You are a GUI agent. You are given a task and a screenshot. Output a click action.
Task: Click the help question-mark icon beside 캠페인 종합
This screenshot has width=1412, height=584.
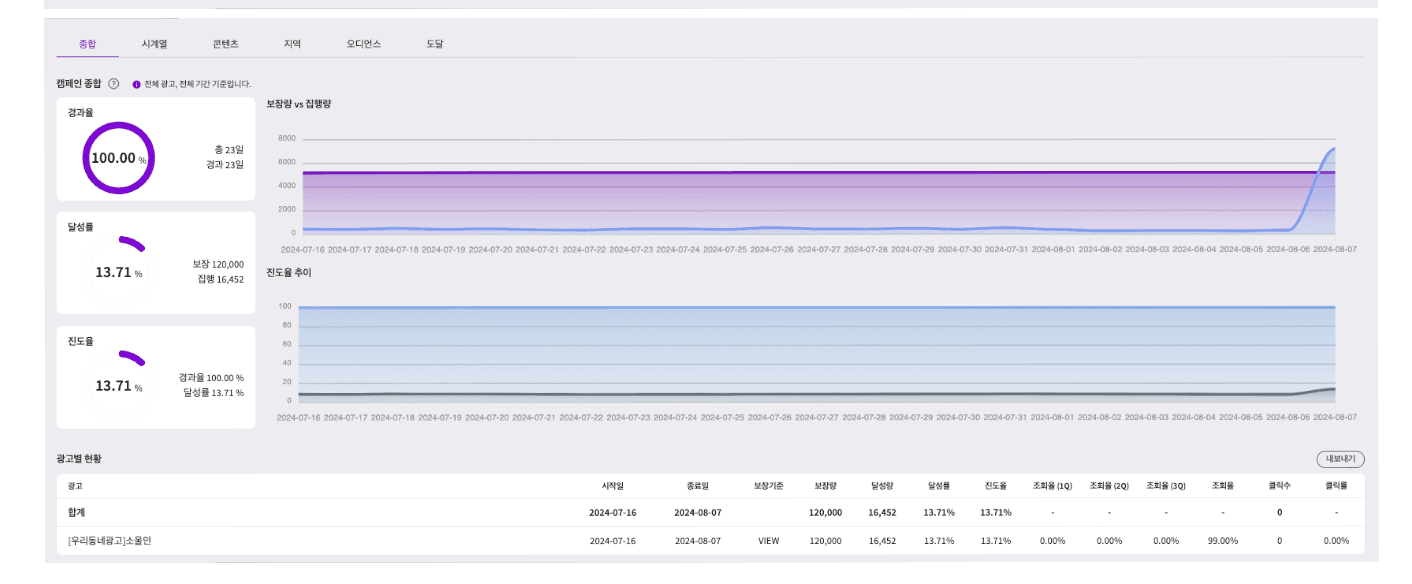[x=114, y=84]
